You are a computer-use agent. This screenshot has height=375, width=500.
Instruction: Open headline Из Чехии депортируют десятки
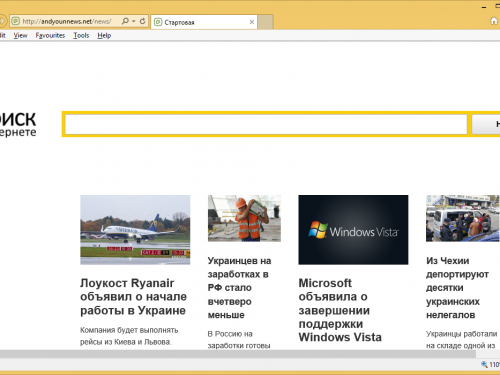457,288
